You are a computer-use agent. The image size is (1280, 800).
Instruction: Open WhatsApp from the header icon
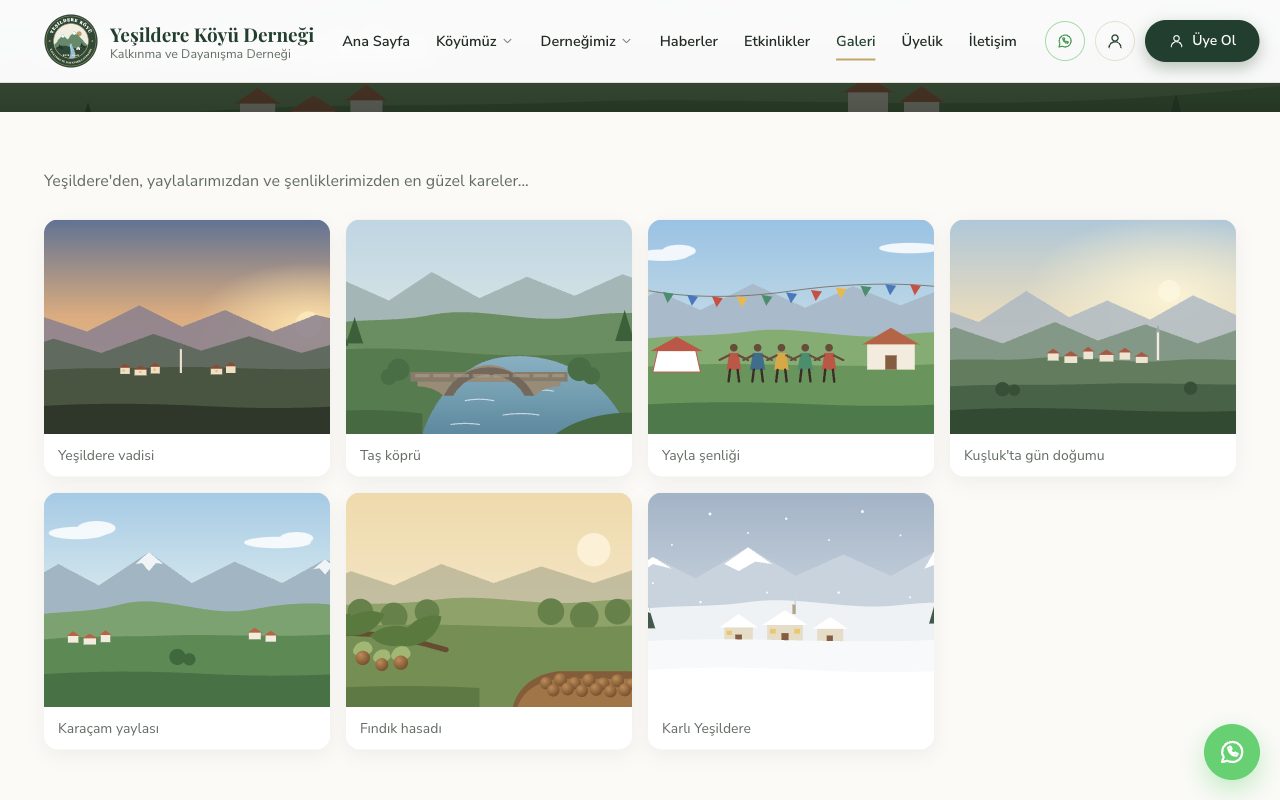pos(1065,41)
